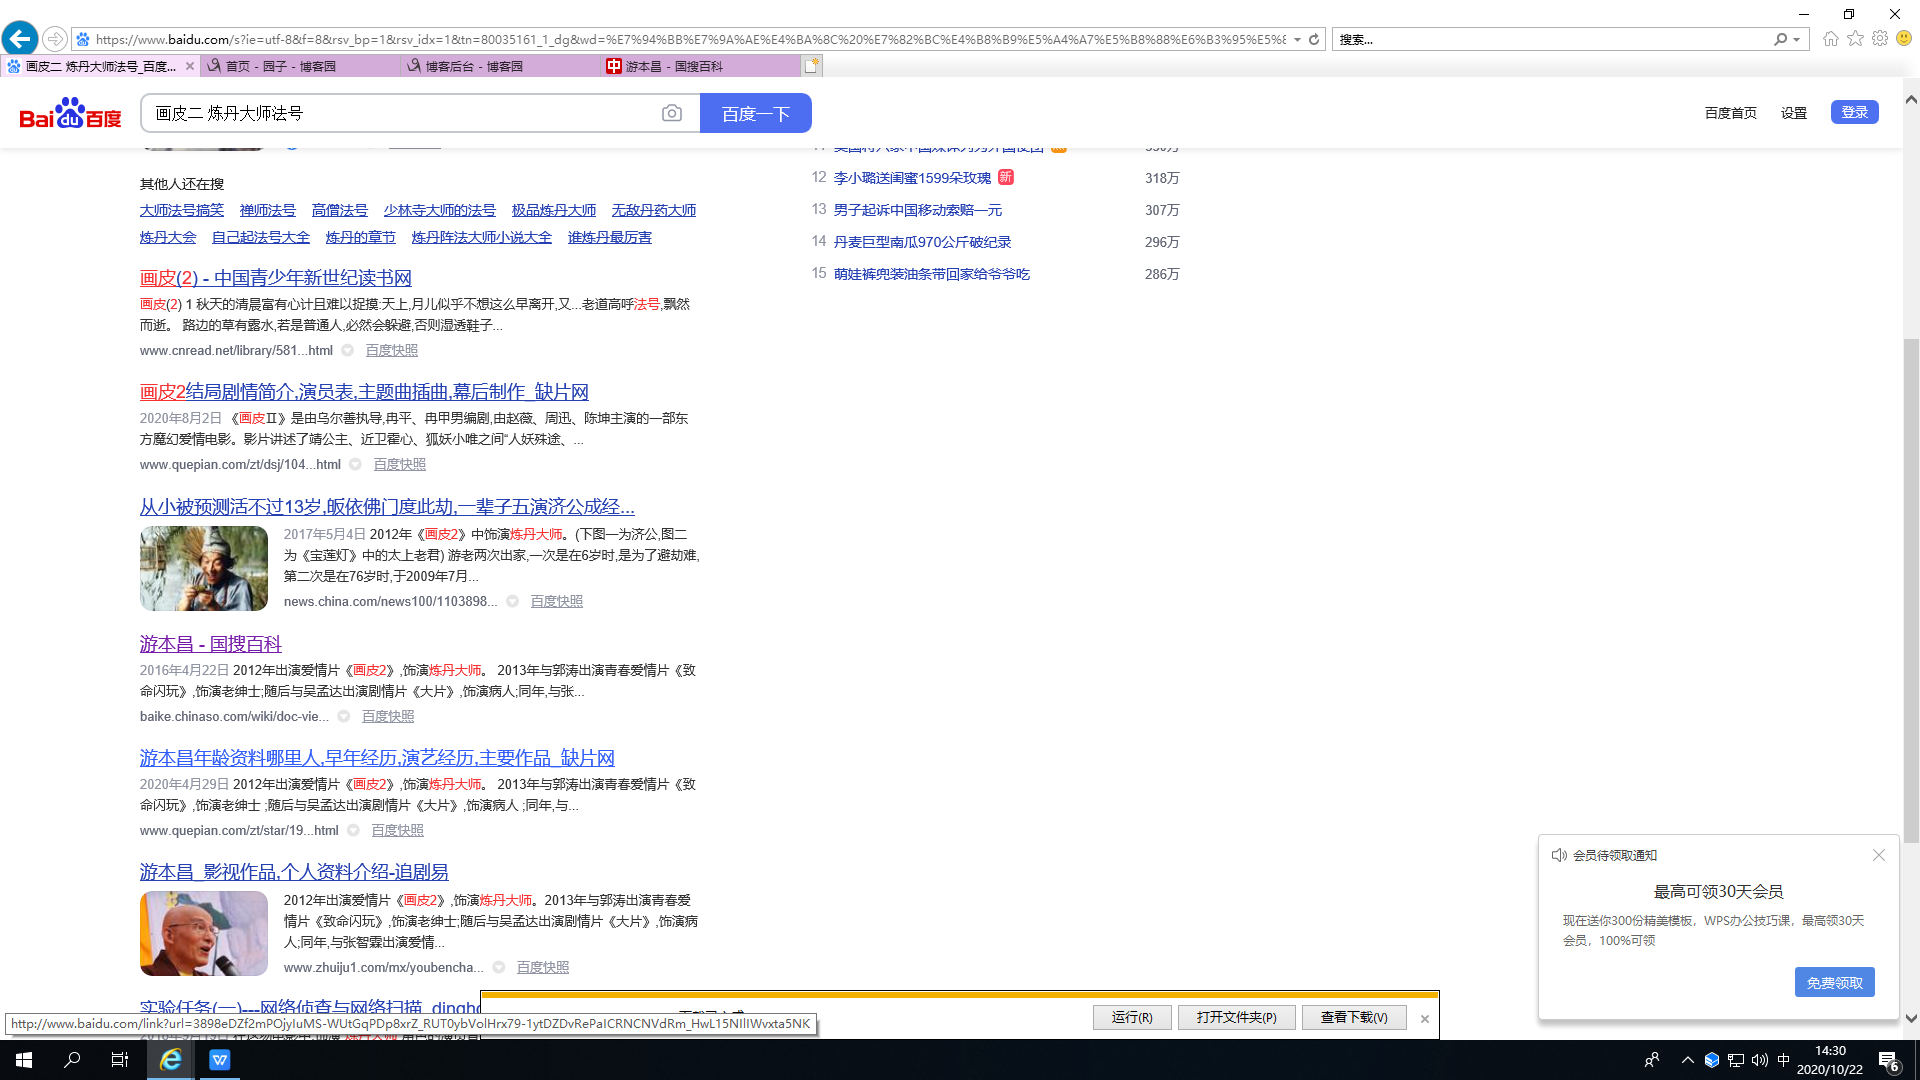Click the Baidu logo
This screenshot has width=1920, height=1080.
70,114
